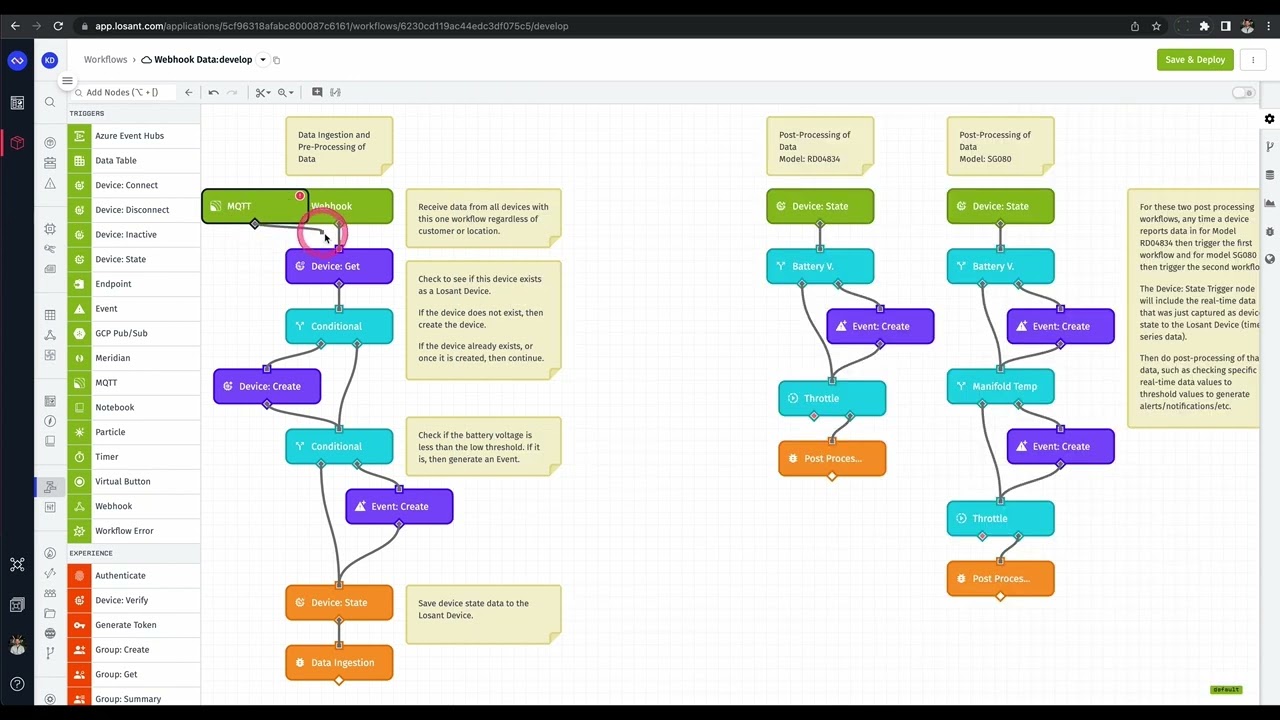Image resolution: width=1280 pixels, height=720 pixels.
Task: Click the browser Back arrow
Action: [14, 26]
